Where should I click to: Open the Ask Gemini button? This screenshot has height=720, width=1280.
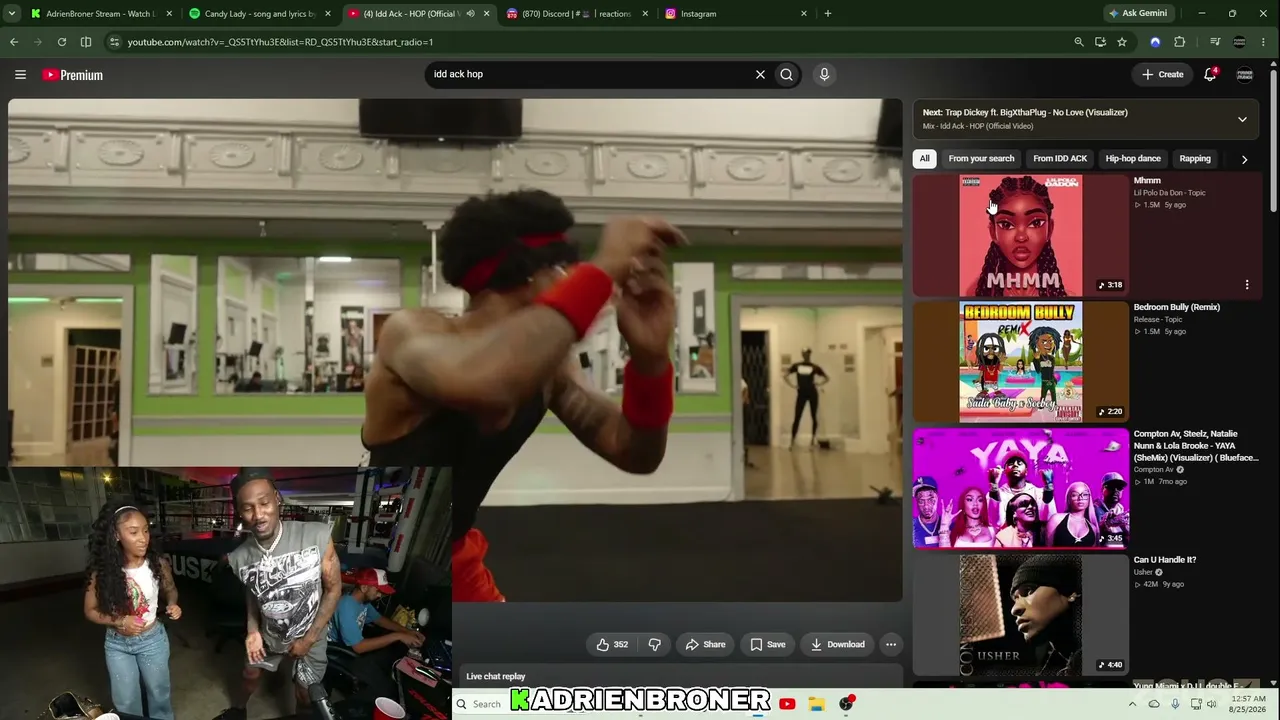[1138, 14]
